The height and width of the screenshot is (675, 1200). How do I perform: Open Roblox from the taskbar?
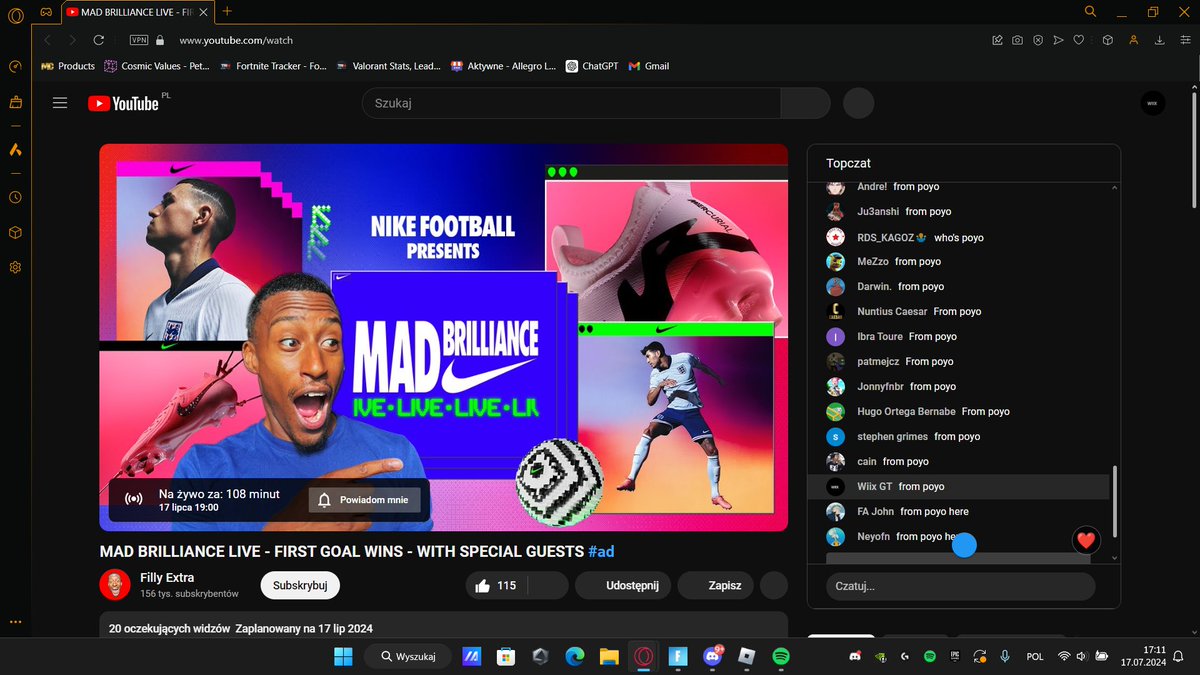point(747,656)
